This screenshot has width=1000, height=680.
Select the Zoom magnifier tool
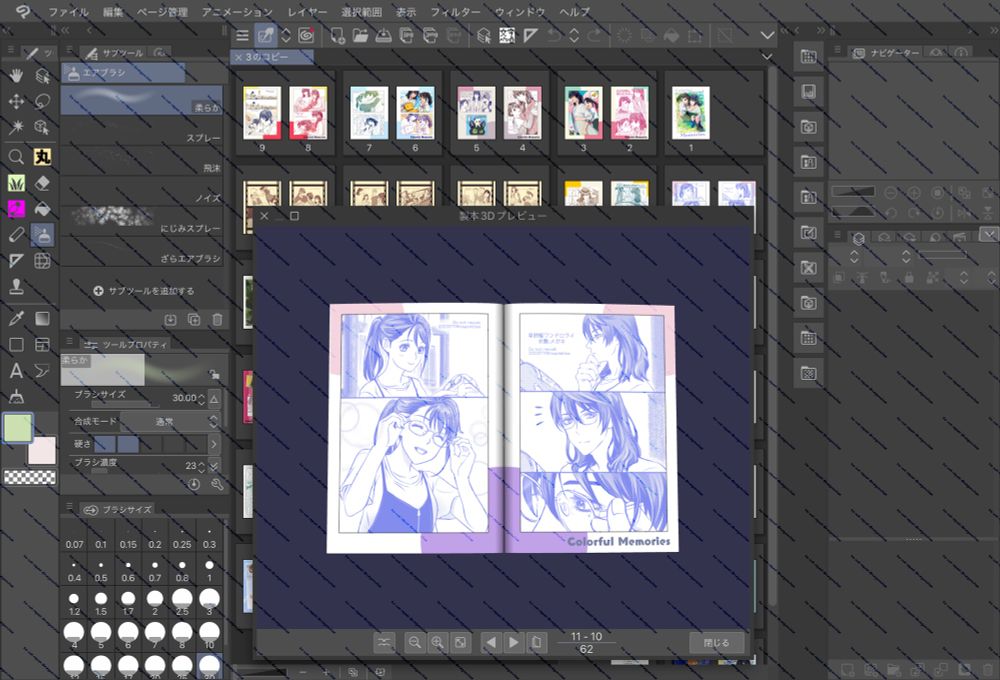[x=16, y=156]
